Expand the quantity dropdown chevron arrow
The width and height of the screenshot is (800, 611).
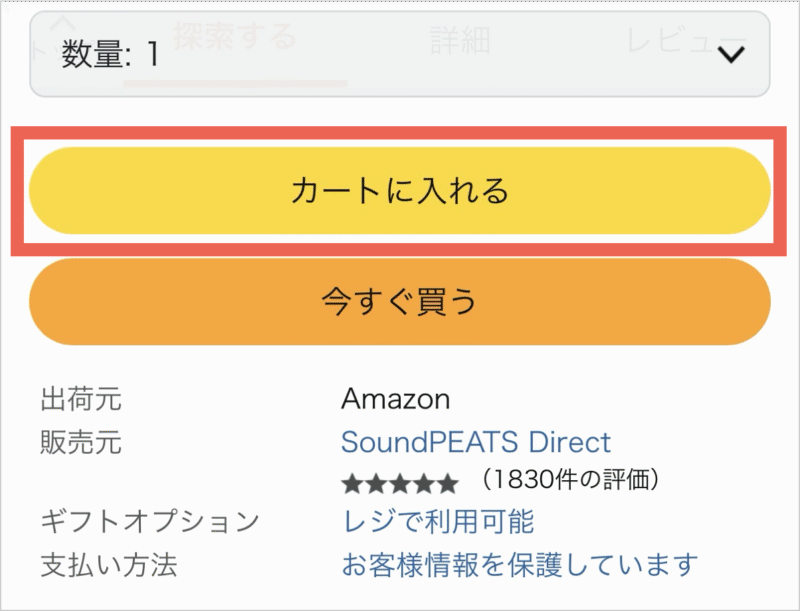point(733,55)
